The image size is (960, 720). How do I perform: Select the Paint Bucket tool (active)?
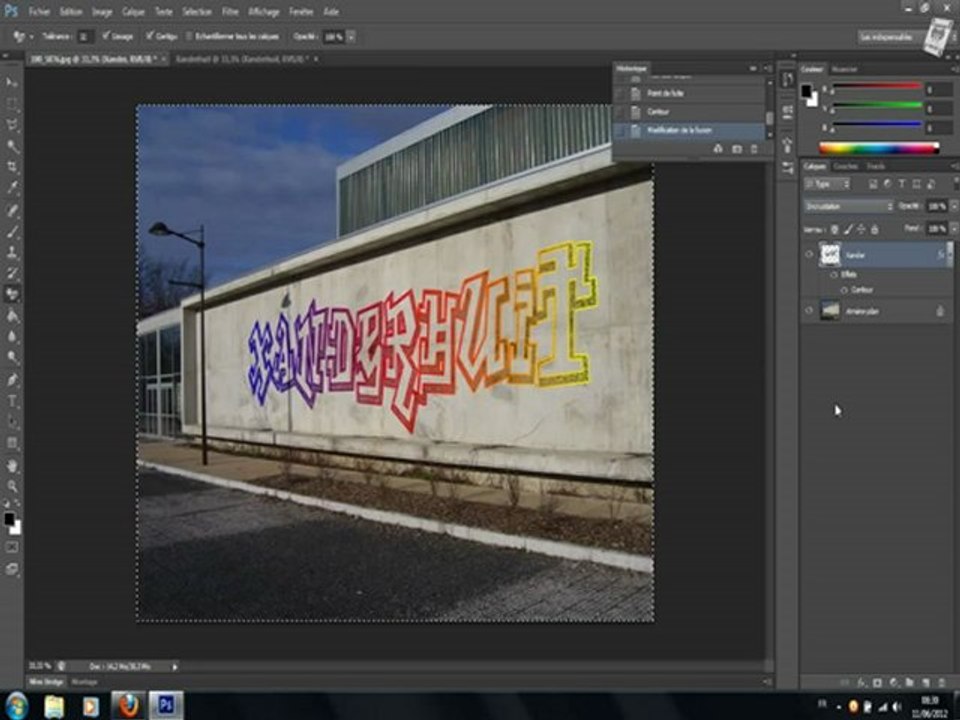click(12, 294)
